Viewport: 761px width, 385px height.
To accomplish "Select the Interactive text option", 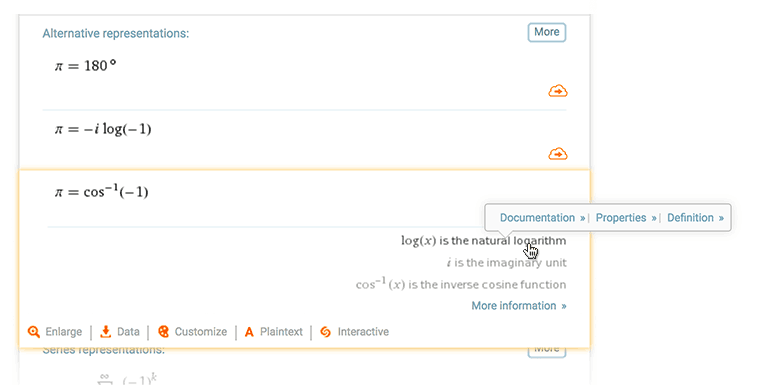I will (x=363, y=332).
